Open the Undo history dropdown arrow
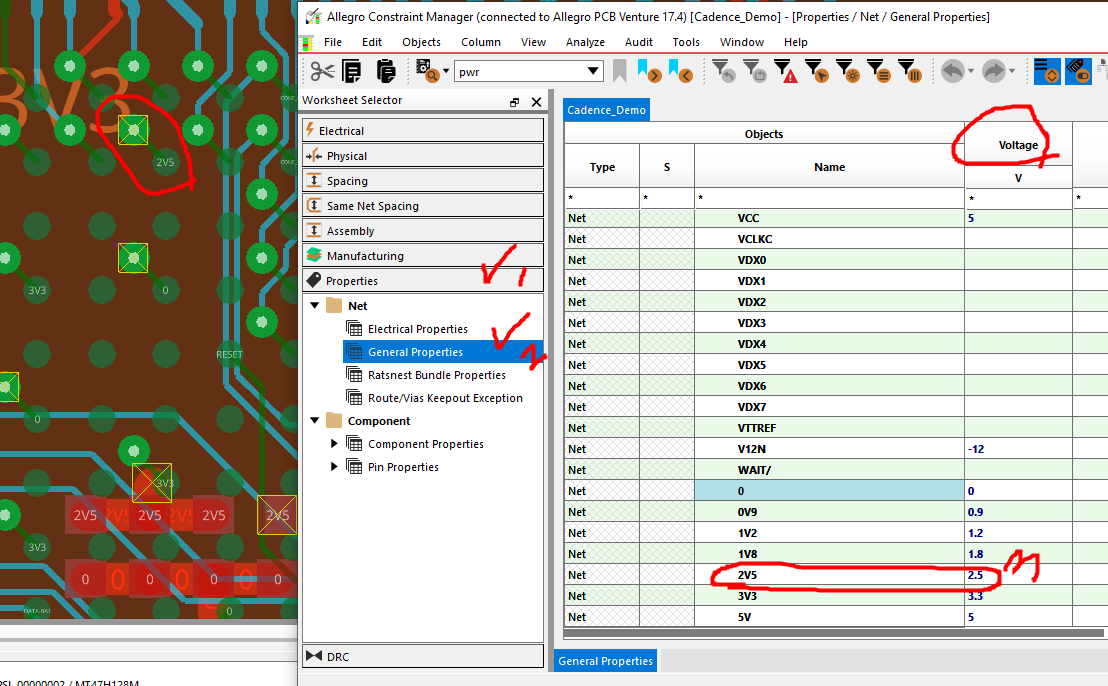Viewport: 1108px width, 686px height. click(x=971, y=71)
